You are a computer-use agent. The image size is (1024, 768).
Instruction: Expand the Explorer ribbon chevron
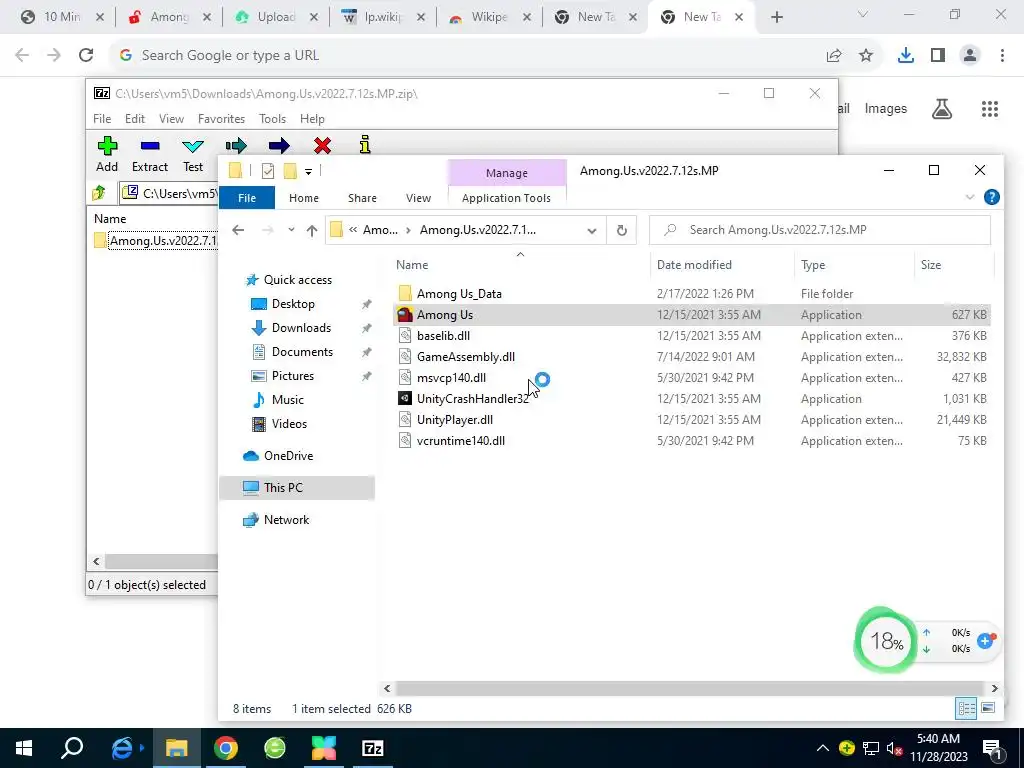(x=970, y=197)
